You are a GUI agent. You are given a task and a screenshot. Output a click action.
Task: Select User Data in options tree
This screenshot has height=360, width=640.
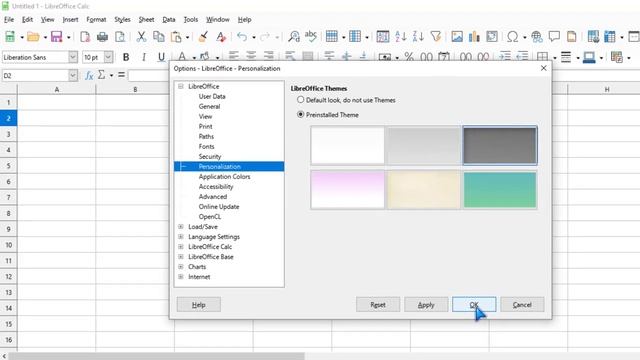[212, 96]
